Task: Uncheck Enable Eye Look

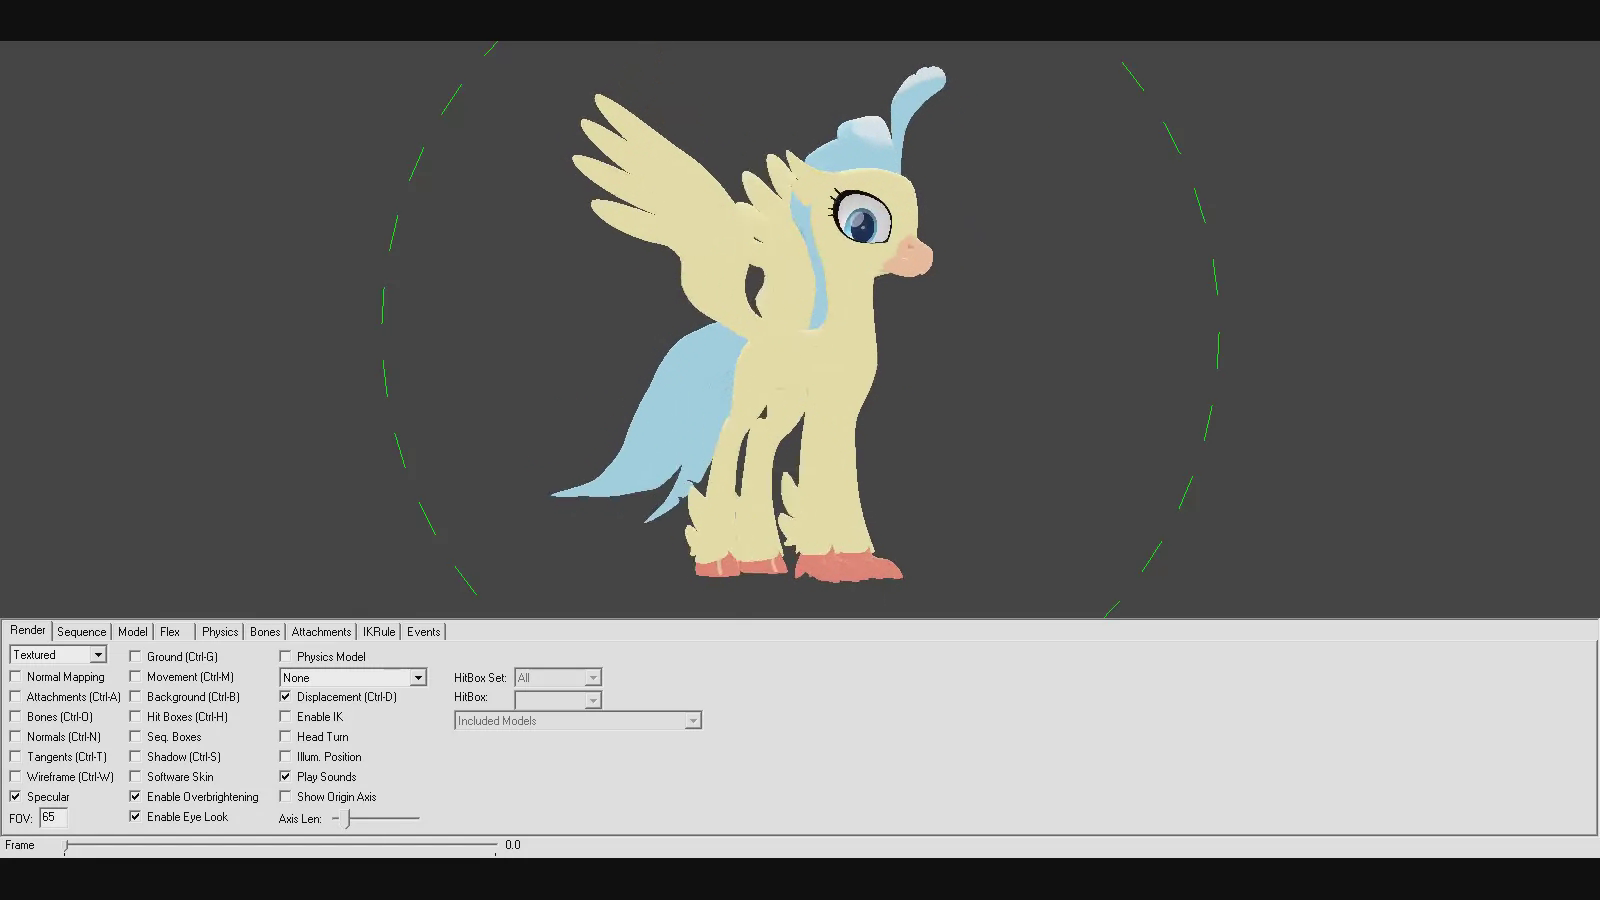Action: coord(136,817)
